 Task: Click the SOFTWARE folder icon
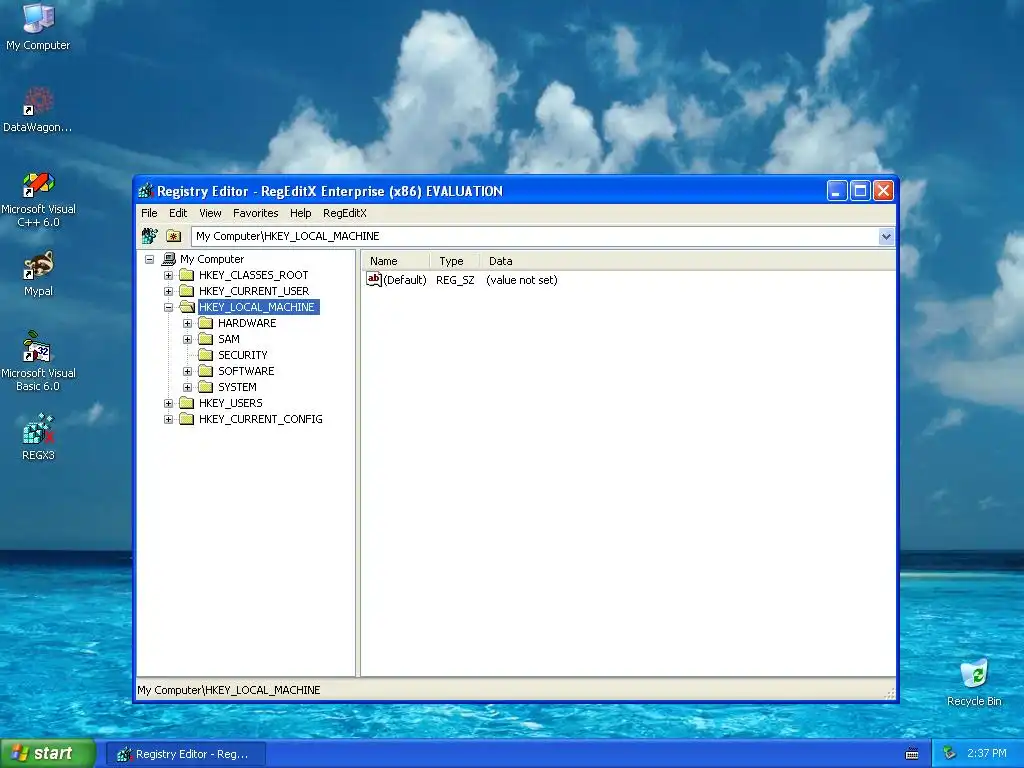pyautogui.click(x=206, y=371)
